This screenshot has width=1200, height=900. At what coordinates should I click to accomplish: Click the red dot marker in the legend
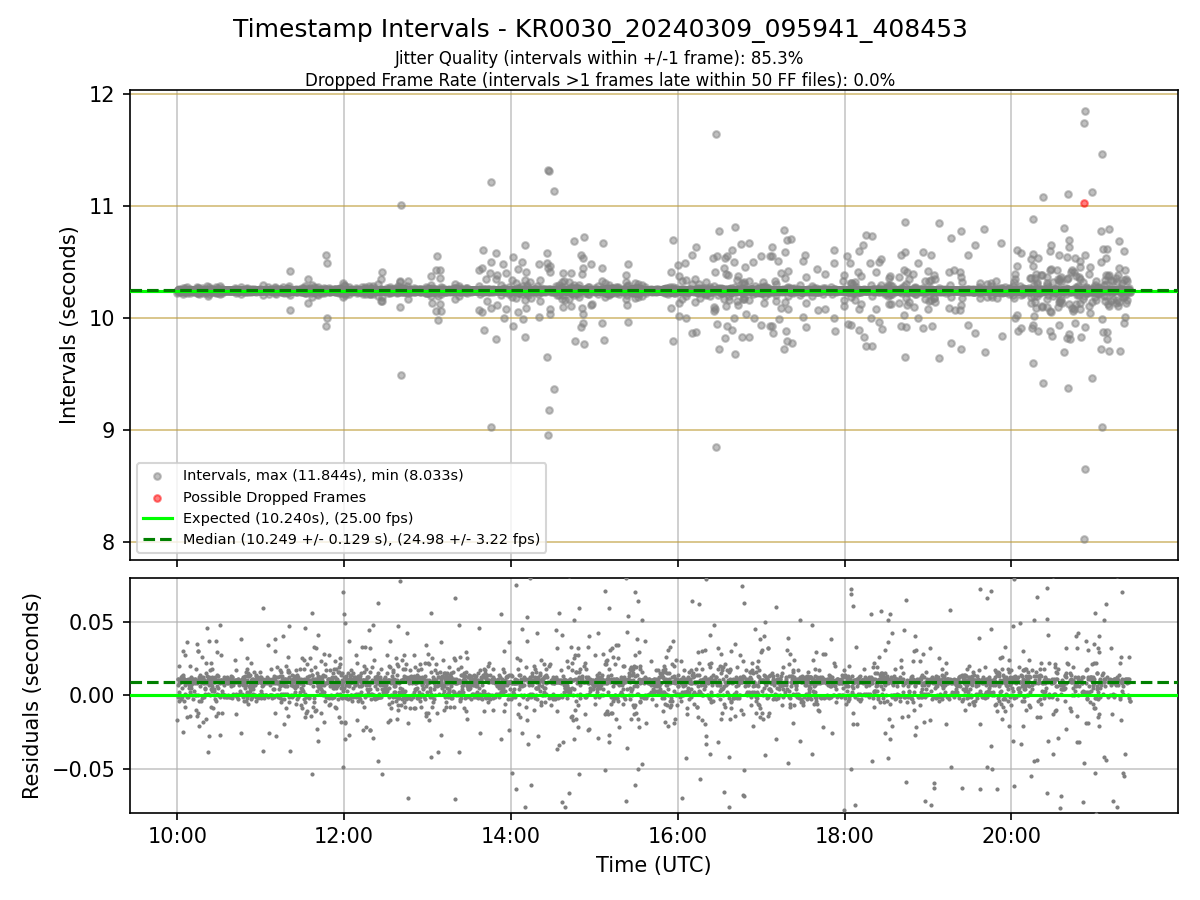coord(158,497)
